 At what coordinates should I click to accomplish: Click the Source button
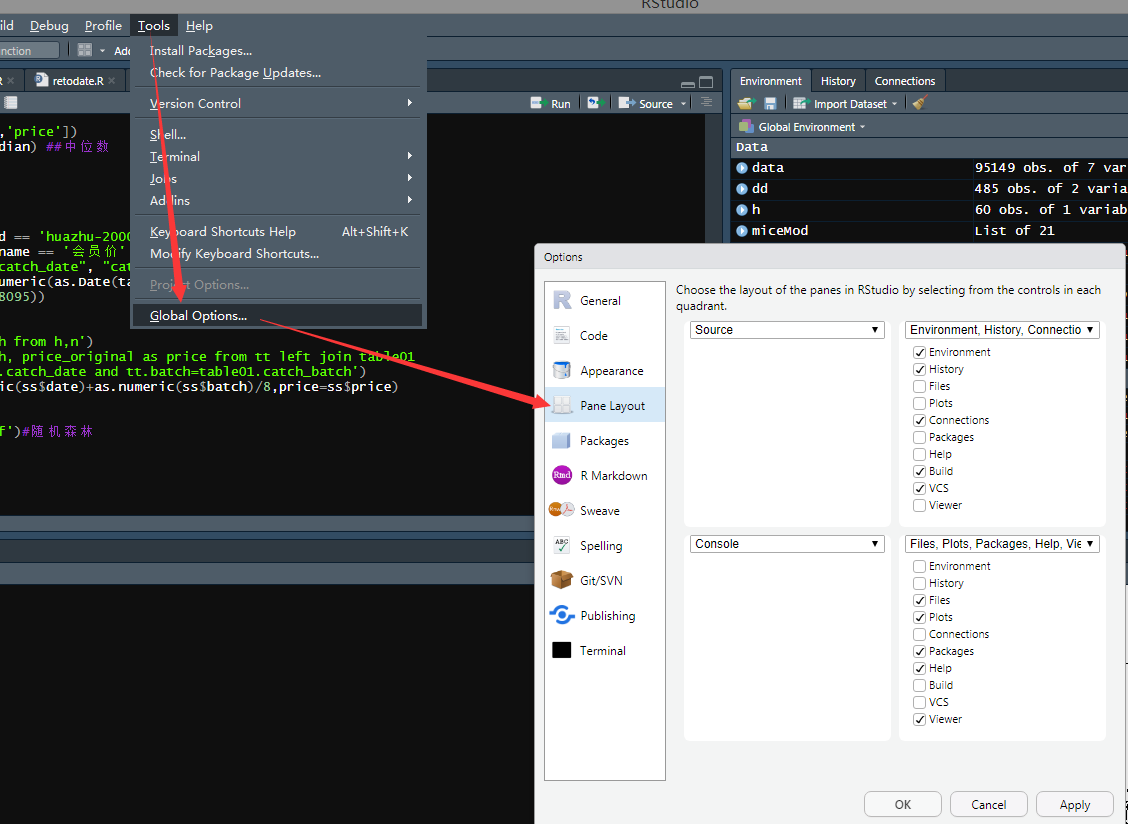click(x=646, y=104)
